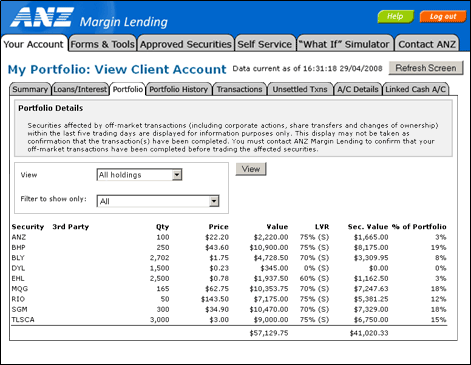Viewport: 471px width, 365px height.
Task: Click the data current timestamp text
Action: pyautogui.click(x=307, y=69)
